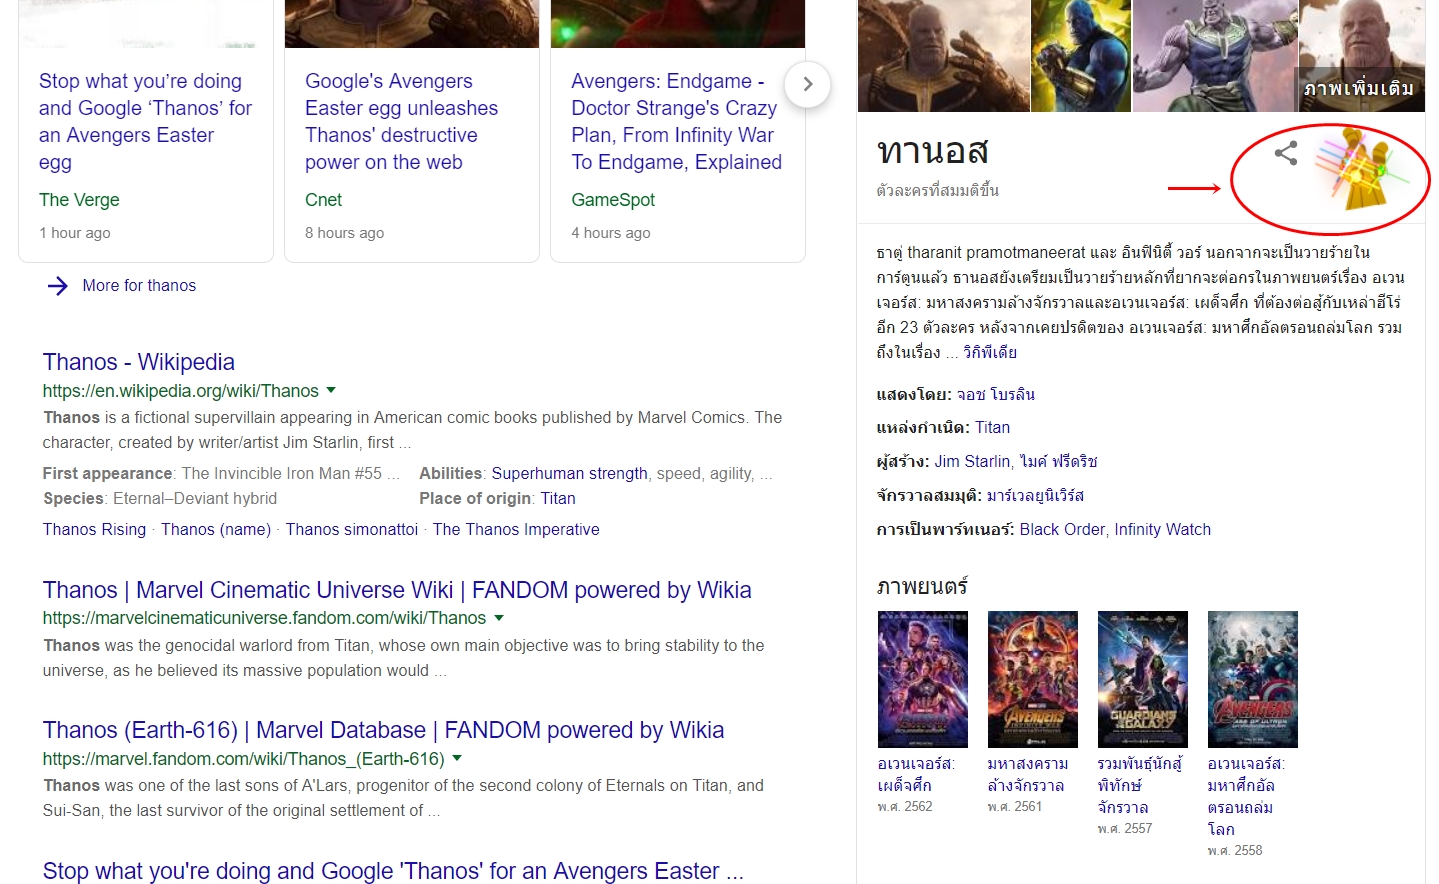Click the More for thanos link
Image resolution: width=1439 pixels, height=884 pixels.
pos(139,286)
